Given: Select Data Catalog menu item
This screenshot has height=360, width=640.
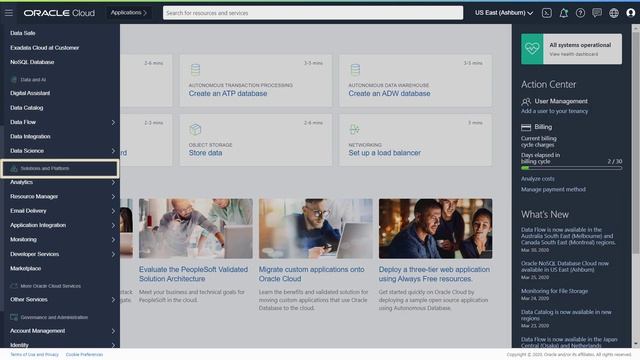Looking at the screenshot, I should point(27,108).
